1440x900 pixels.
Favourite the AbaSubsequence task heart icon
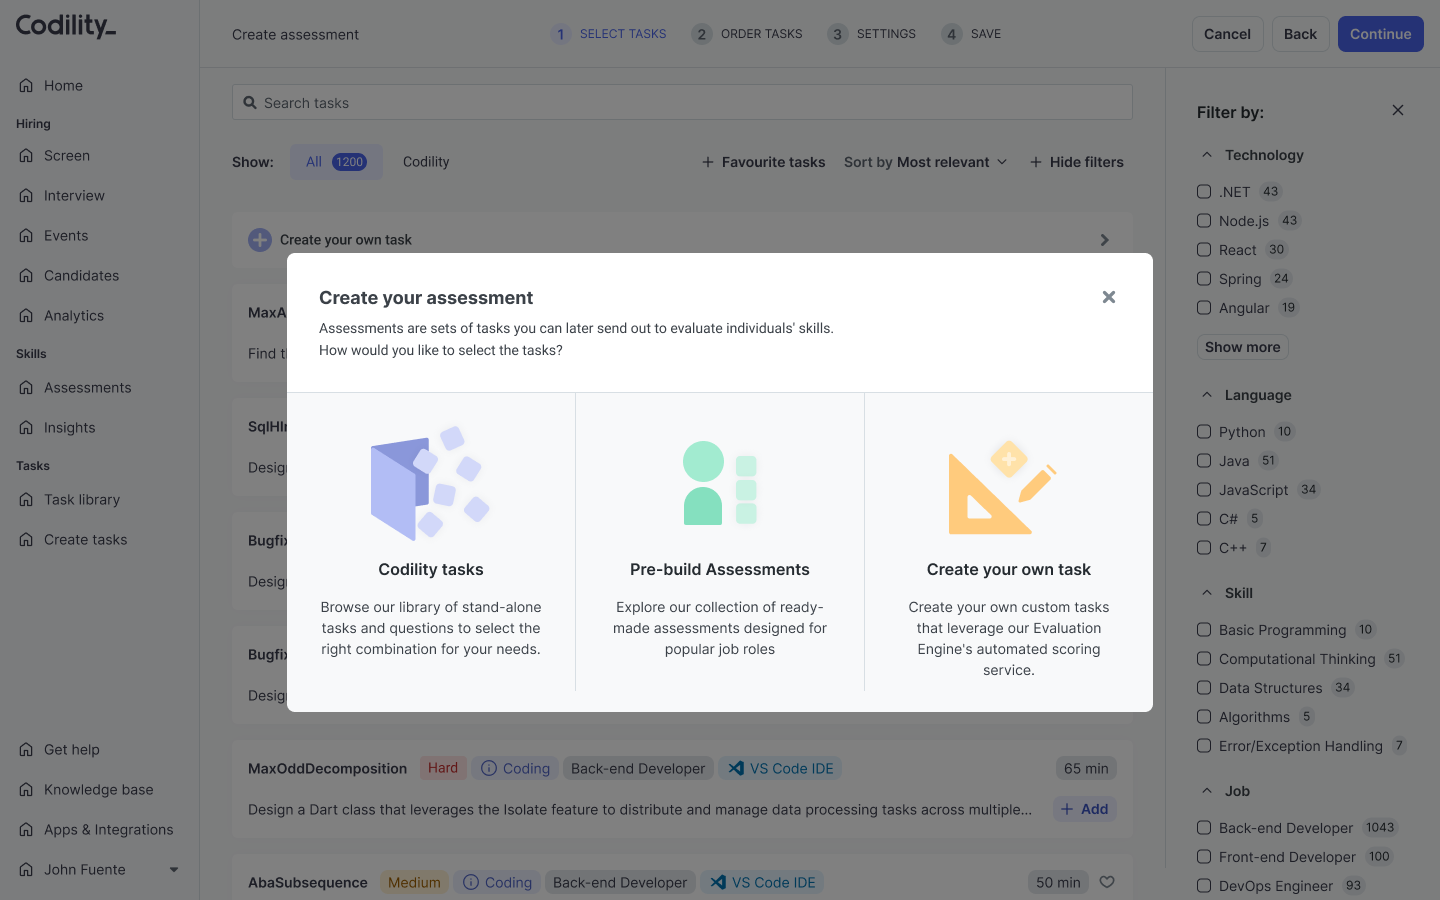[1107, 882]
